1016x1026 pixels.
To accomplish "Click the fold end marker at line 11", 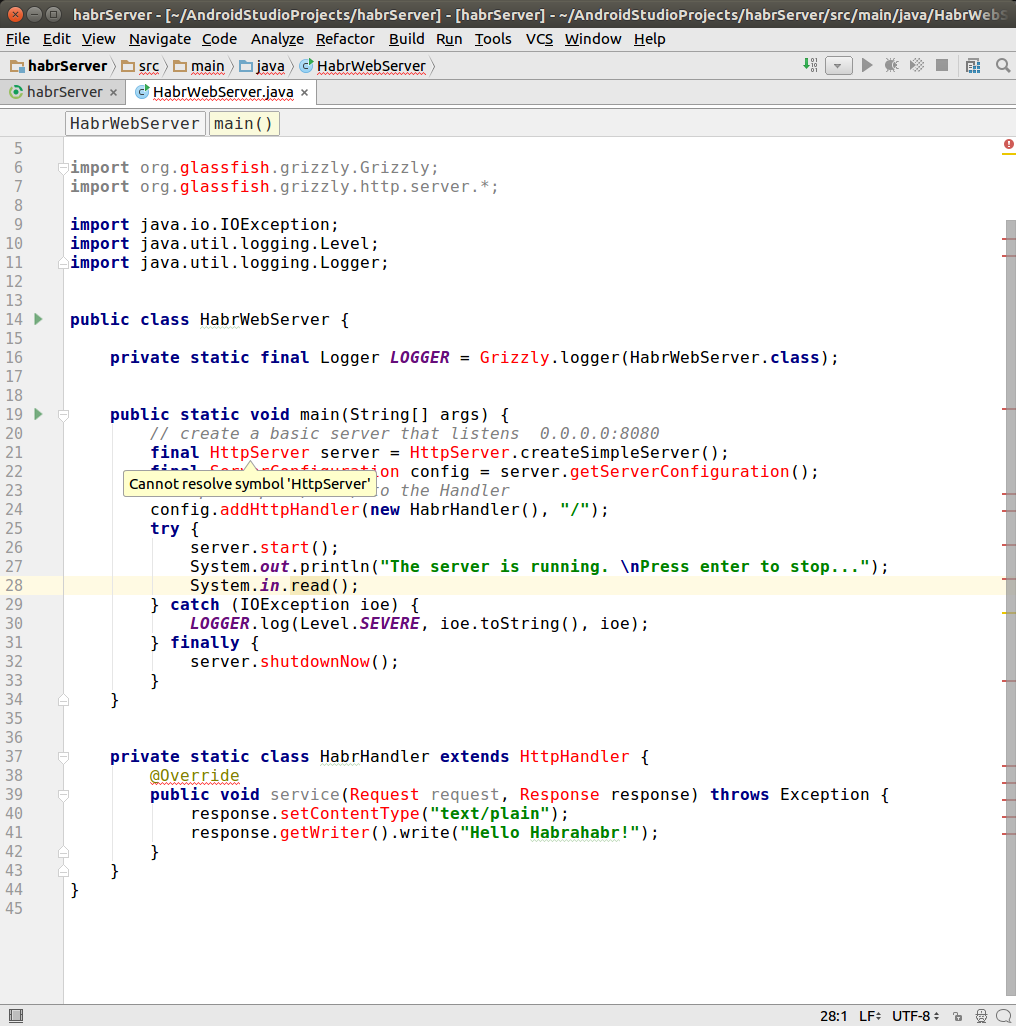I will [x=63, y=263].
